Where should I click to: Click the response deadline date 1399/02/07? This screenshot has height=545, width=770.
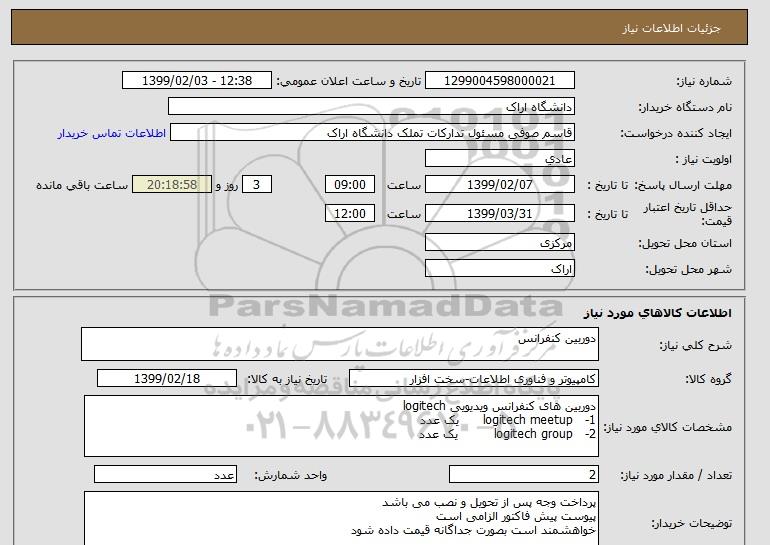[499, 185]
